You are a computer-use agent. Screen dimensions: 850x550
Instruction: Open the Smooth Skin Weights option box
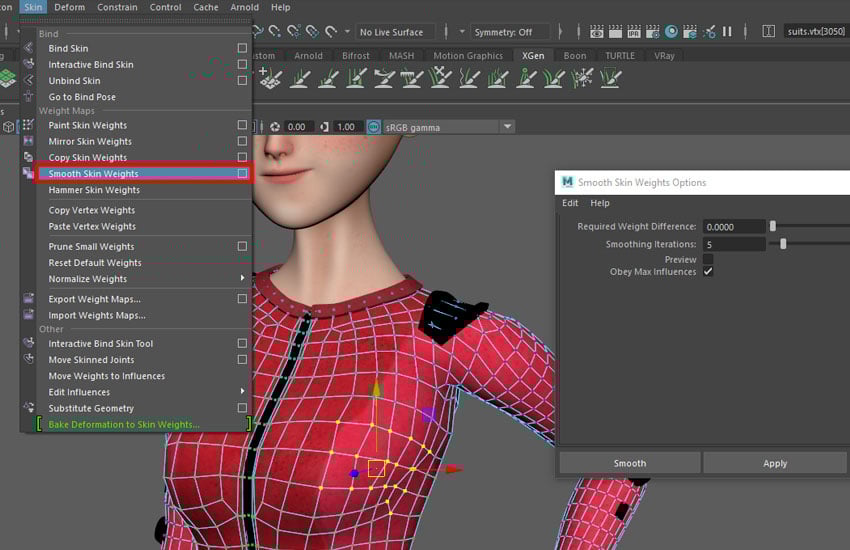242,174
